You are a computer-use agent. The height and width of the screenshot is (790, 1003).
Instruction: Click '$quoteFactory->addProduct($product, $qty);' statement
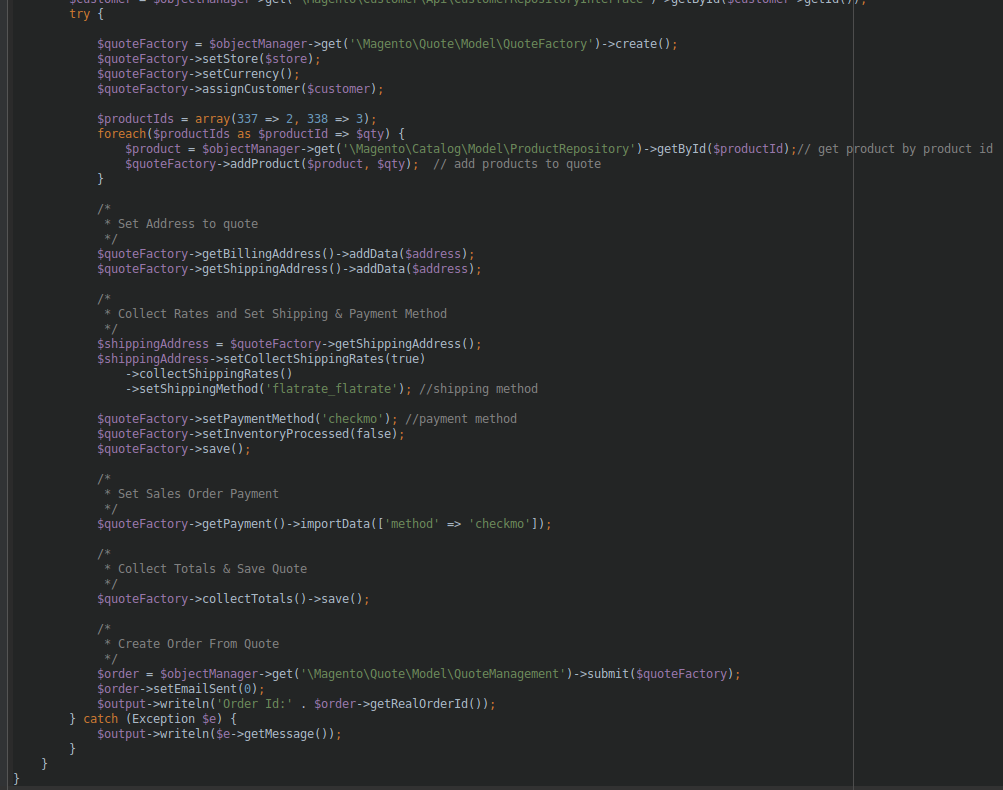click(272, 164)
